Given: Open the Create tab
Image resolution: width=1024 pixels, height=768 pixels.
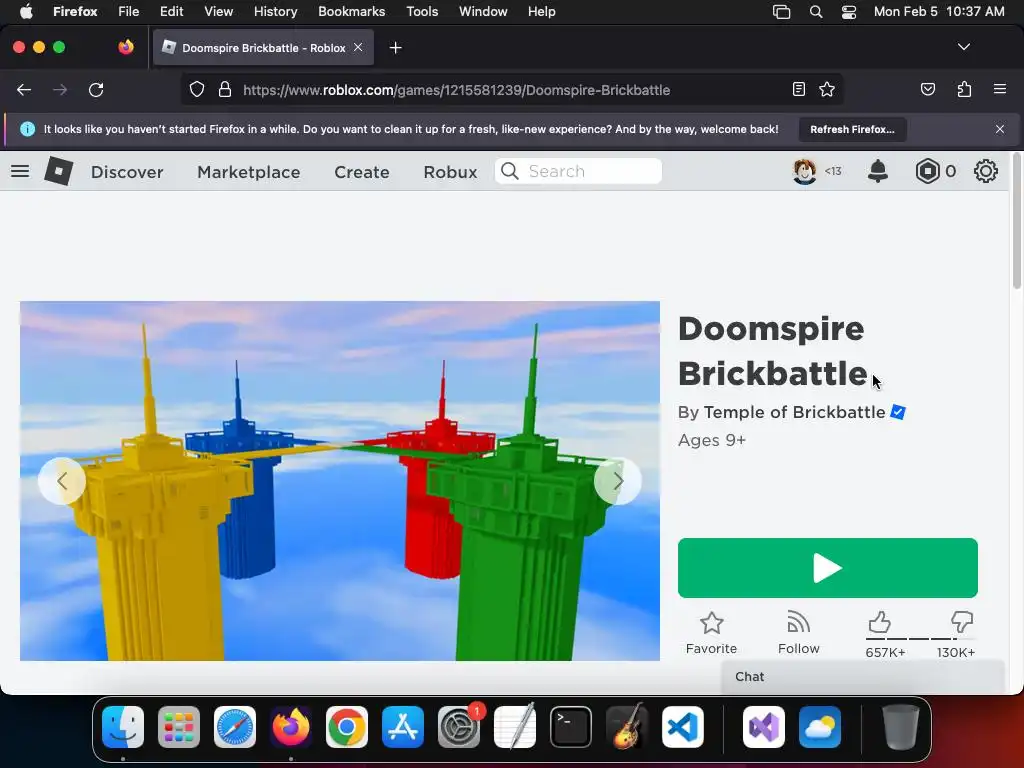Looking at the screenshot, I should point(362,172).
